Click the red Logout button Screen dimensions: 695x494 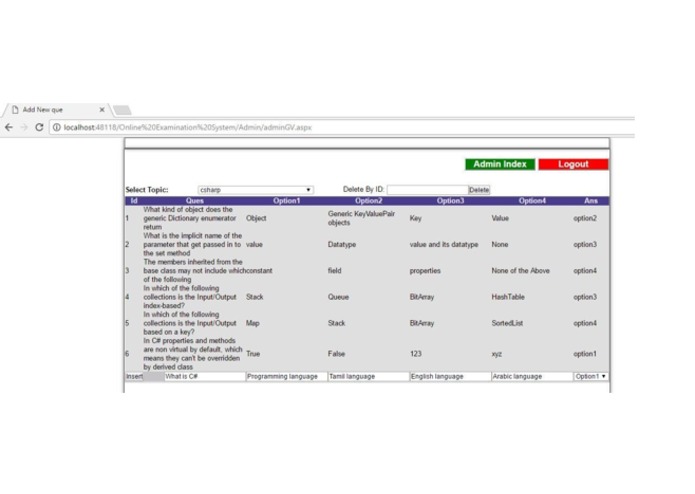point(573,164)
